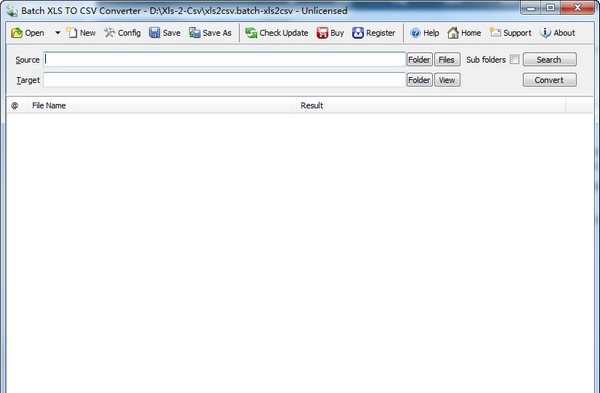This screenshot has width=600, height=393.
Task: Choose the Save As icon
Action: tap(195, 33)
